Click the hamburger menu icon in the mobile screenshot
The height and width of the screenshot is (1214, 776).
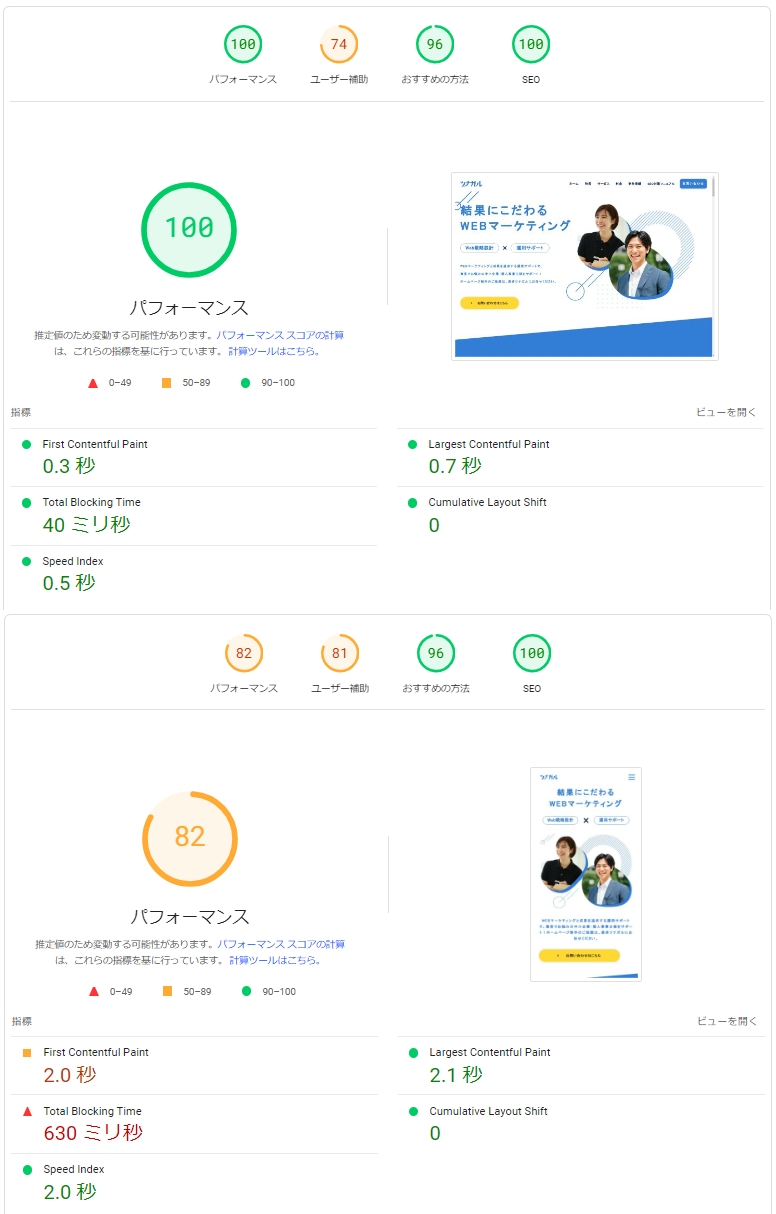tap(631, 777)
